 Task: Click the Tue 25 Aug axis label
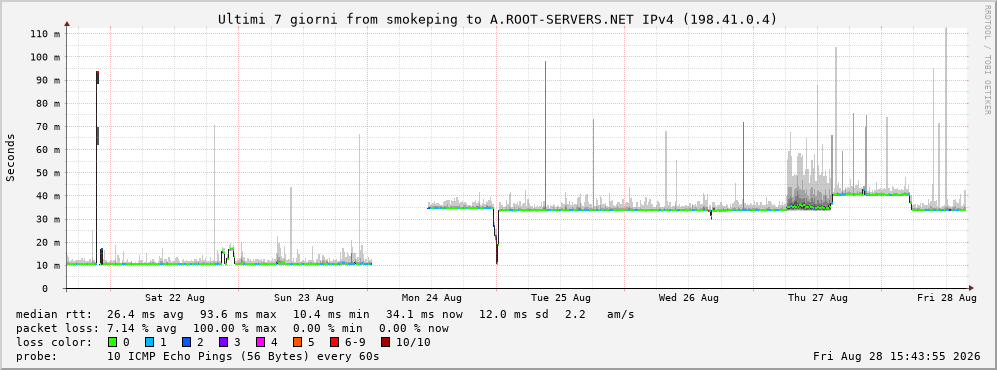(x=560, y=298)
